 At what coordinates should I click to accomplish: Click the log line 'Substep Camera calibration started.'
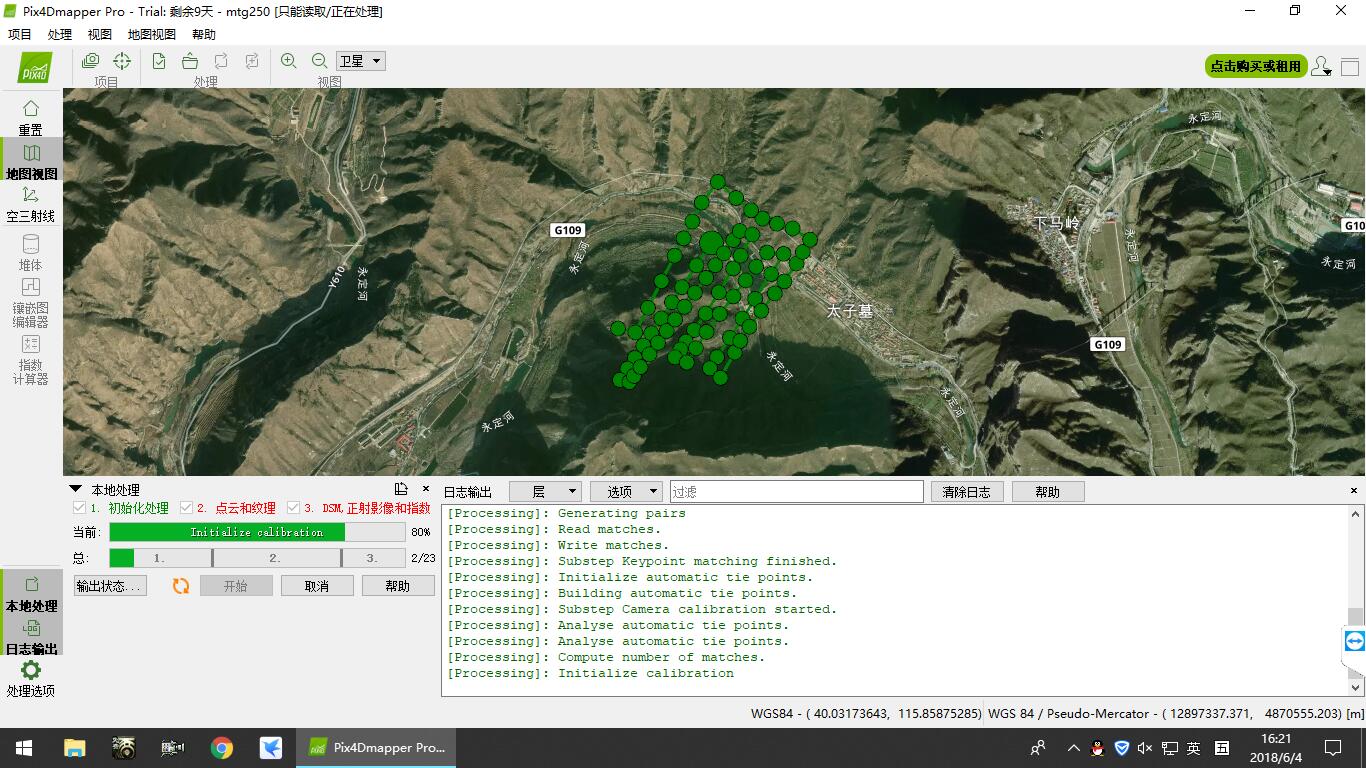pos(642,609)
